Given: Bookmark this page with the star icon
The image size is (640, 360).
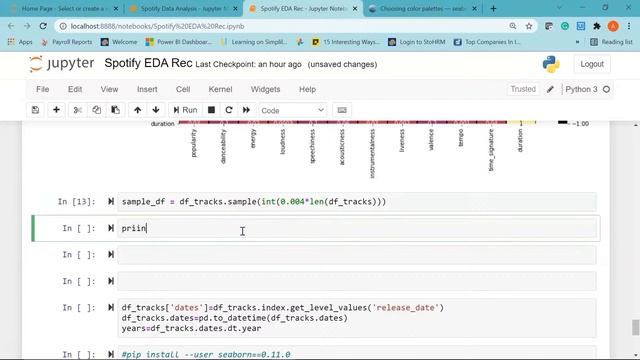Looking at the screenshot, I should click(x=529, y=26).
